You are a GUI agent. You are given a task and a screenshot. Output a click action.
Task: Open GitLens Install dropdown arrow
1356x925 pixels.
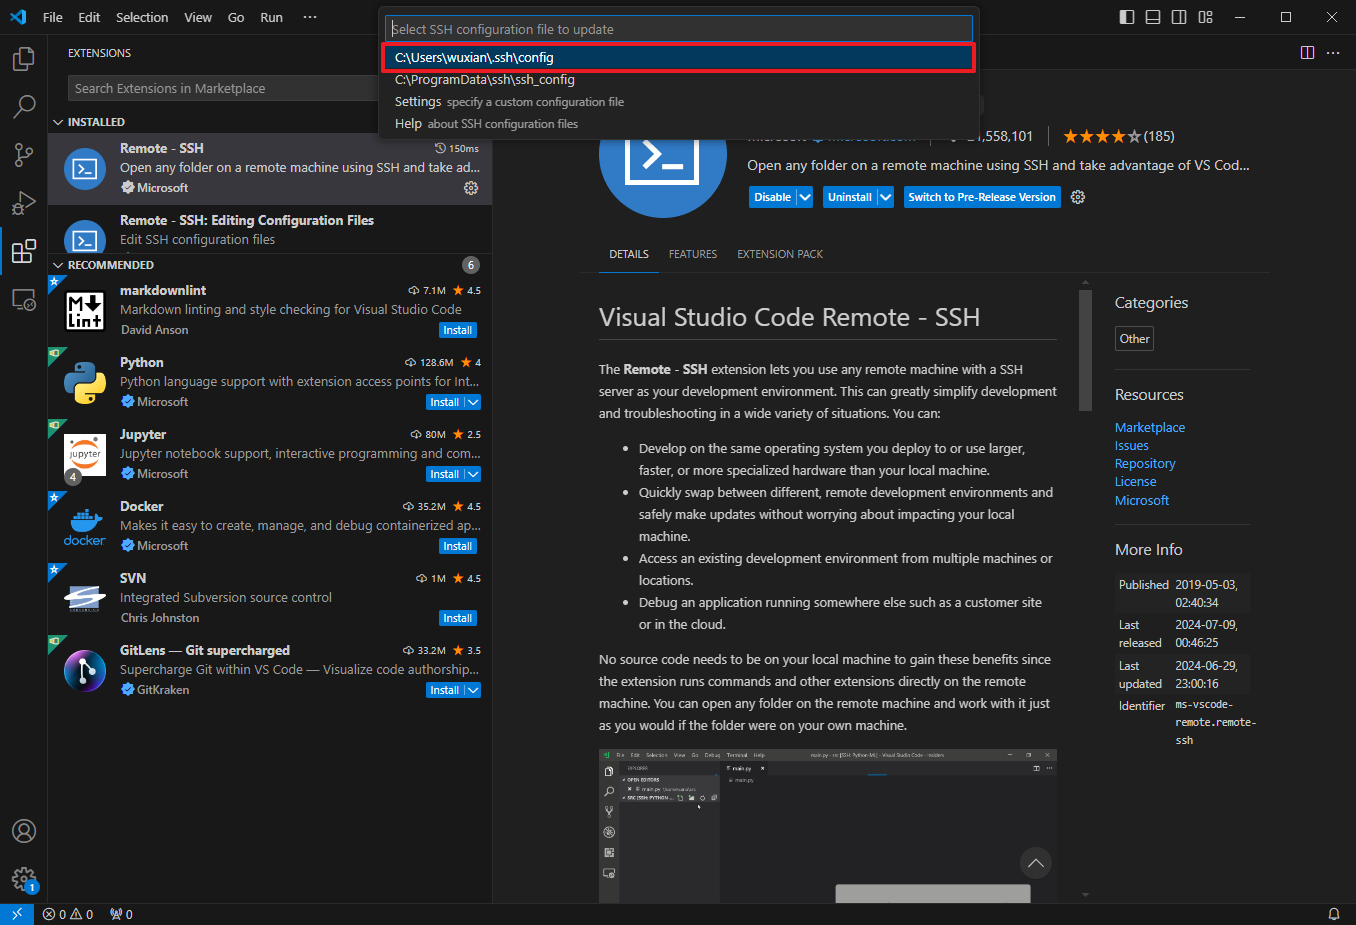473,690
